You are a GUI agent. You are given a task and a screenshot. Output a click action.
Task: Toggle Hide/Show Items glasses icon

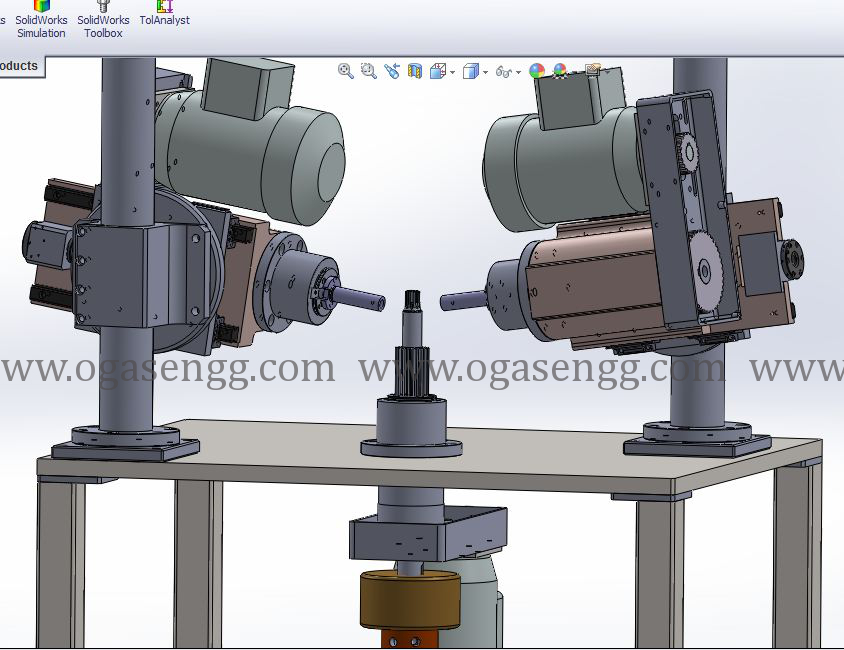(503, 72)
